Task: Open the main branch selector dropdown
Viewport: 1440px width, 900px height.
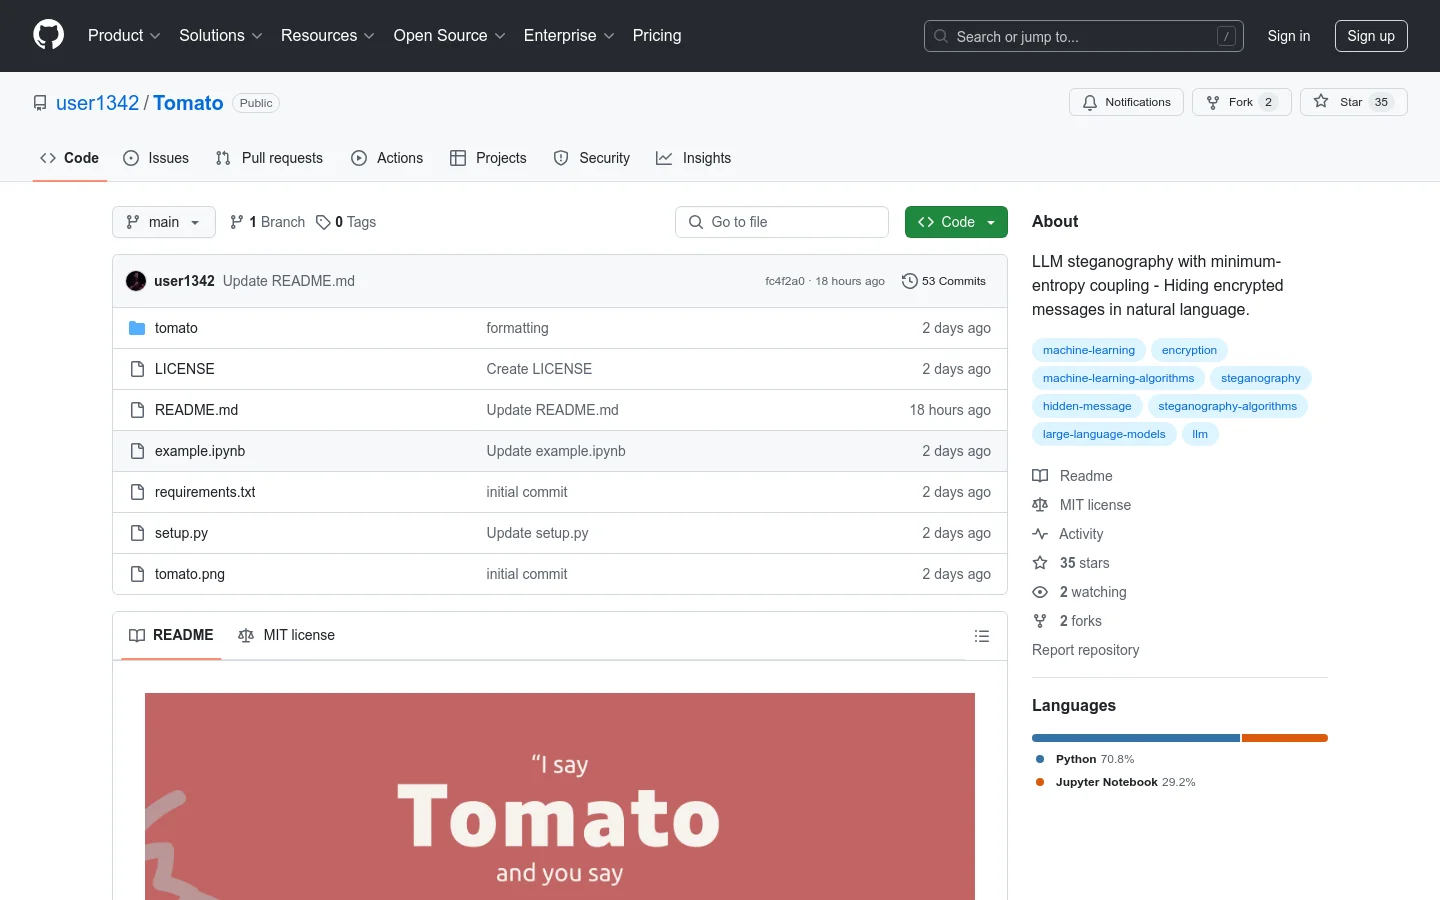Action: [x=163, y=222]
